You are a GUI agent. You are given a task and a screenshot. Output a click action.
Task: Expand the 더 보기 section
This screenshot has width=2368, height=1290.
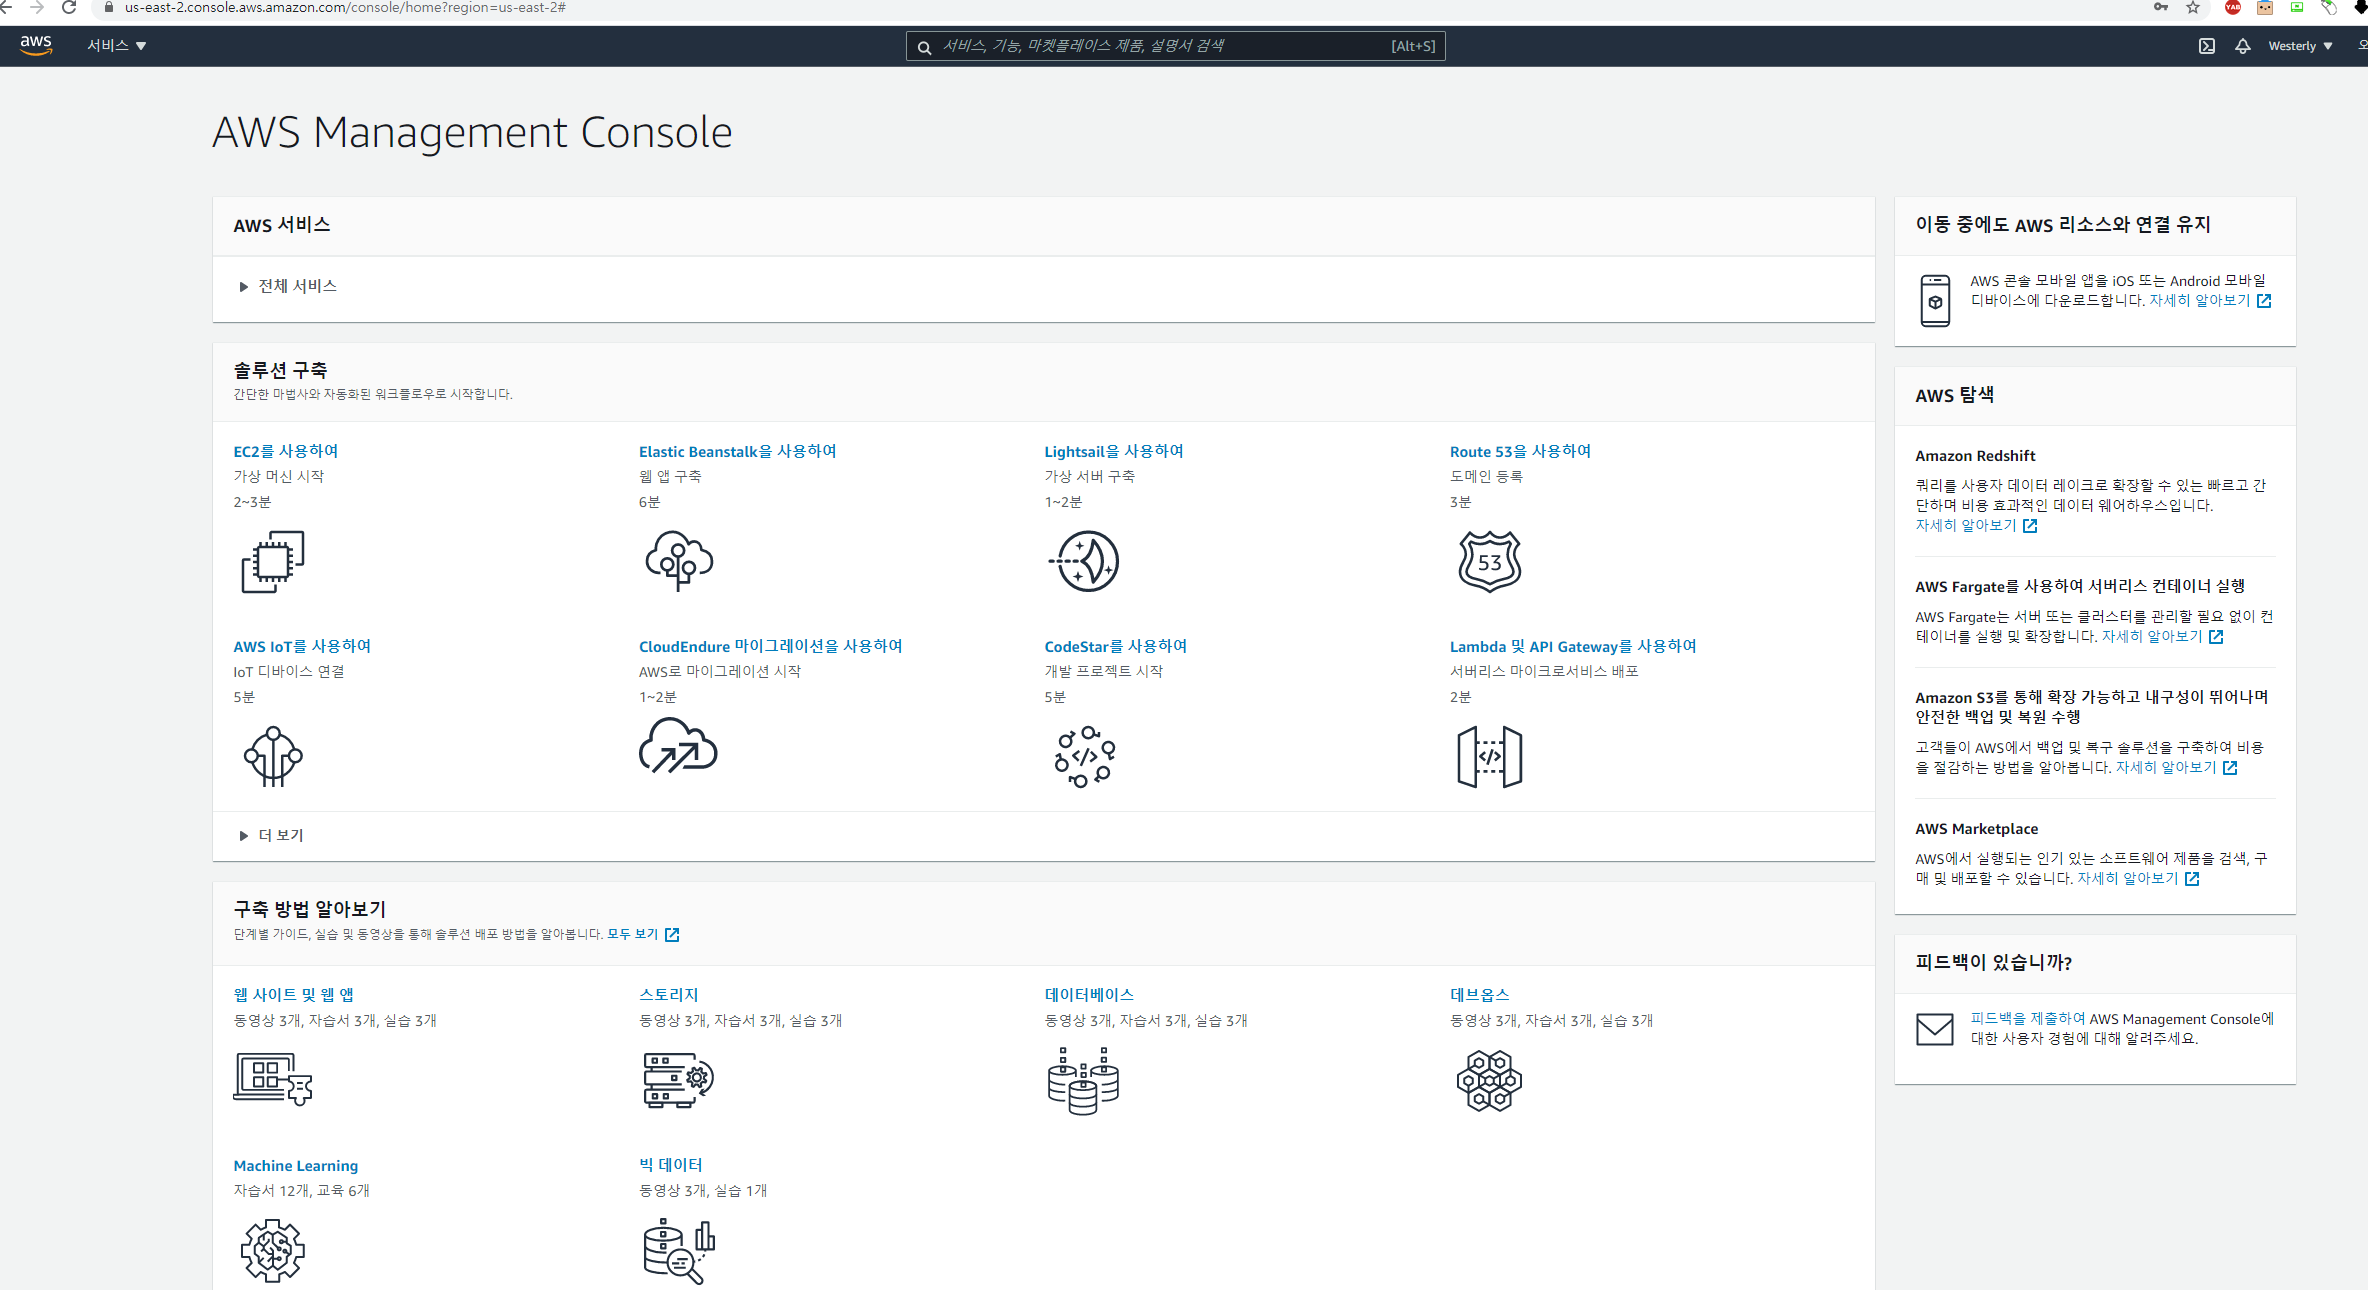(x=271, y=835)
